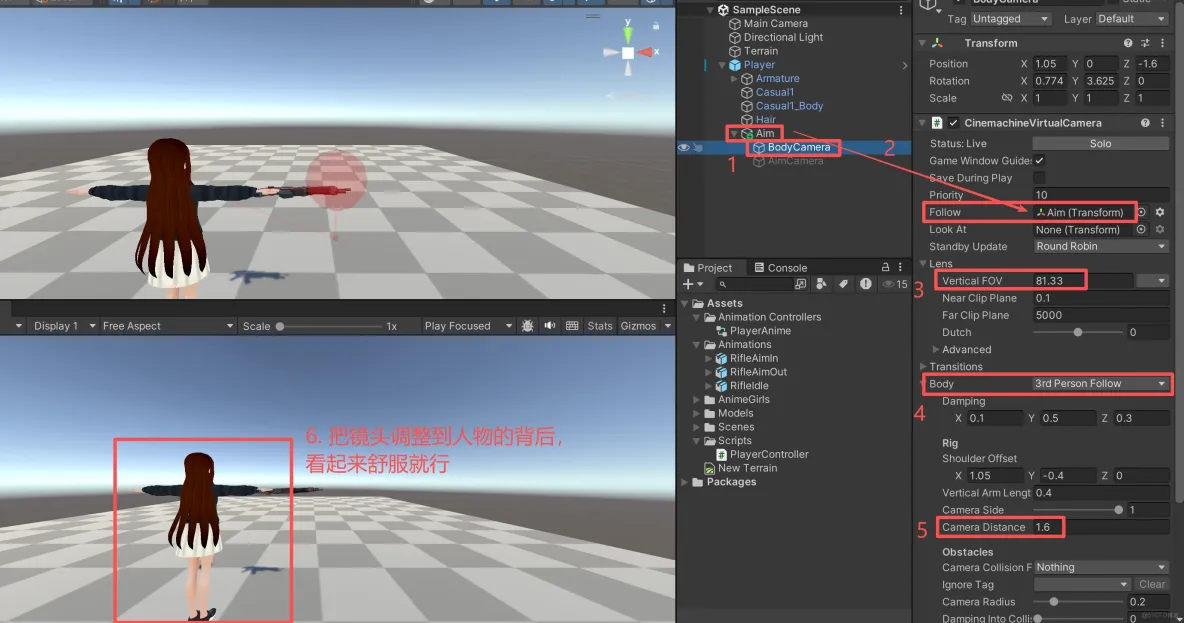
Task: Click the Vertical FOV value field
Action: click(1055, 280)
